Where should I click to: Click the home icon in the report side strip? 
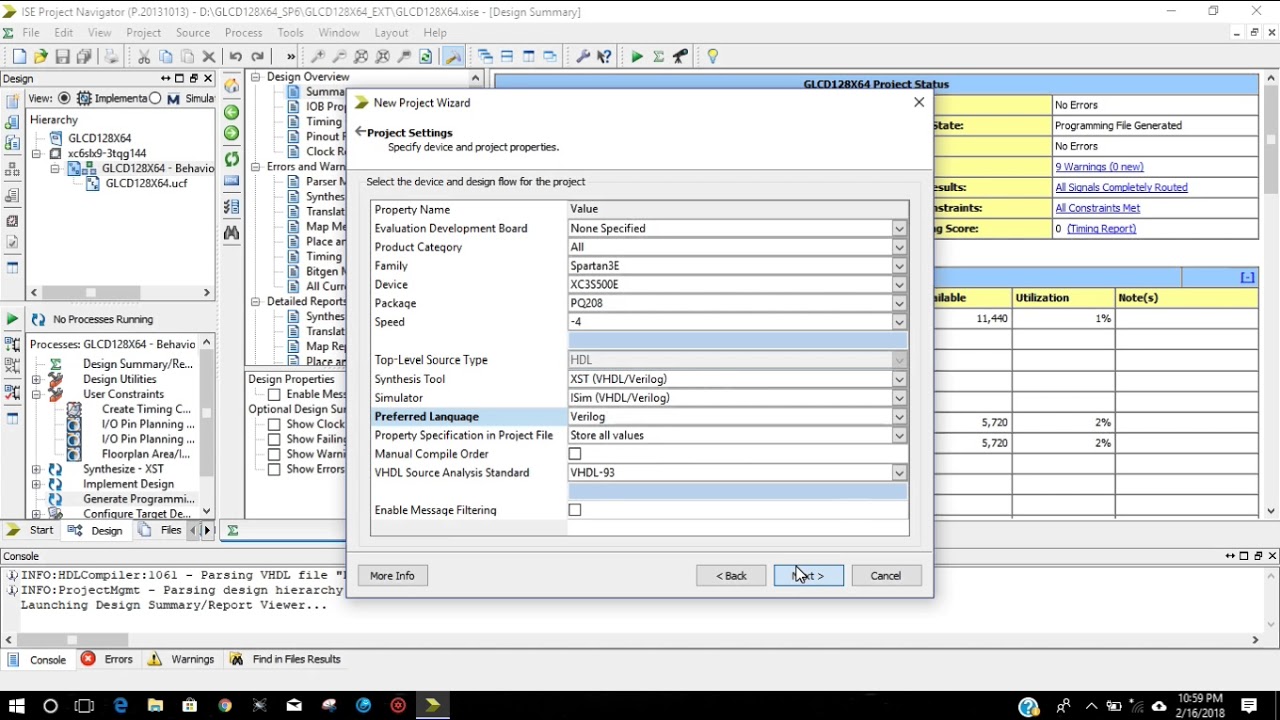click(x=232, y=87)
